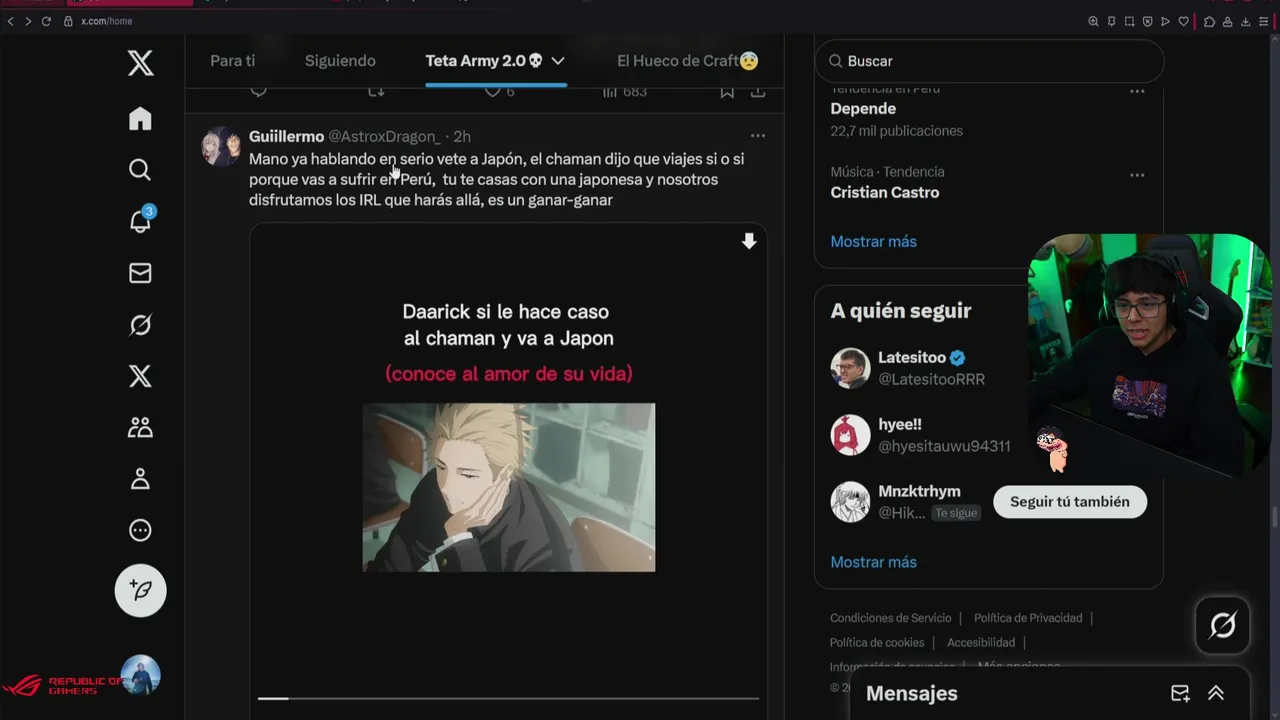Open the browser profile account icon
Viewport: 1280px width, 720px height.
[1227, 21]
